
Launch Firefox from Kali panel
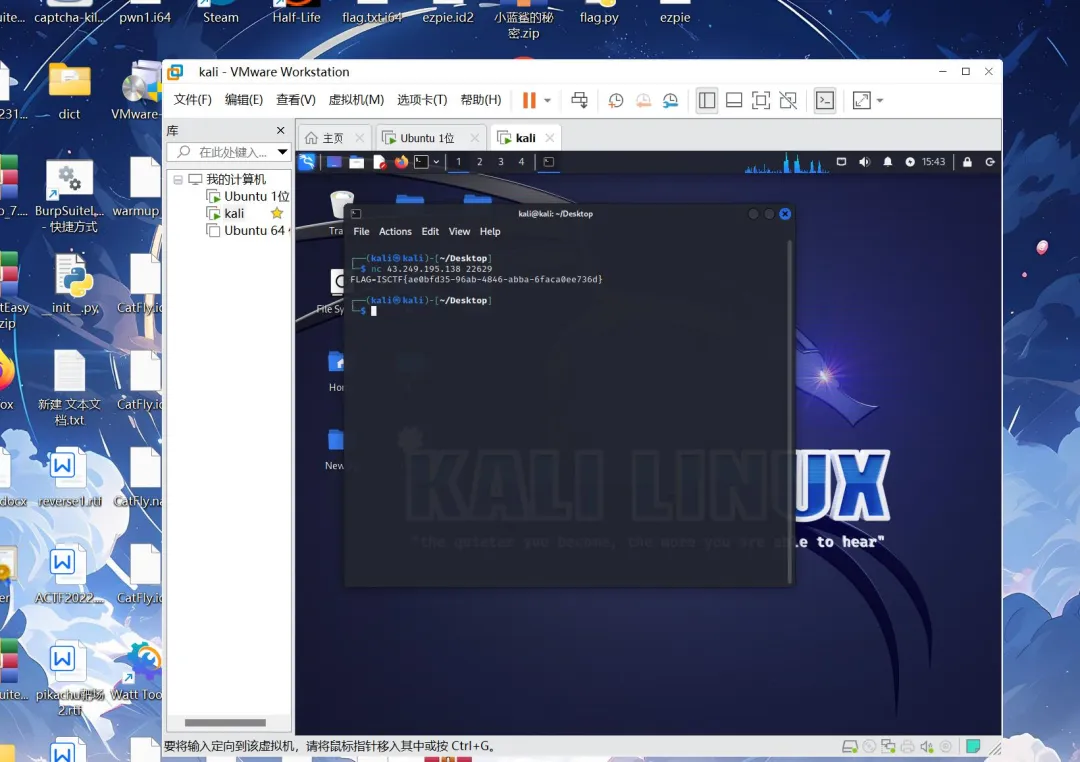pyautogui.click(x=402, y=162)
